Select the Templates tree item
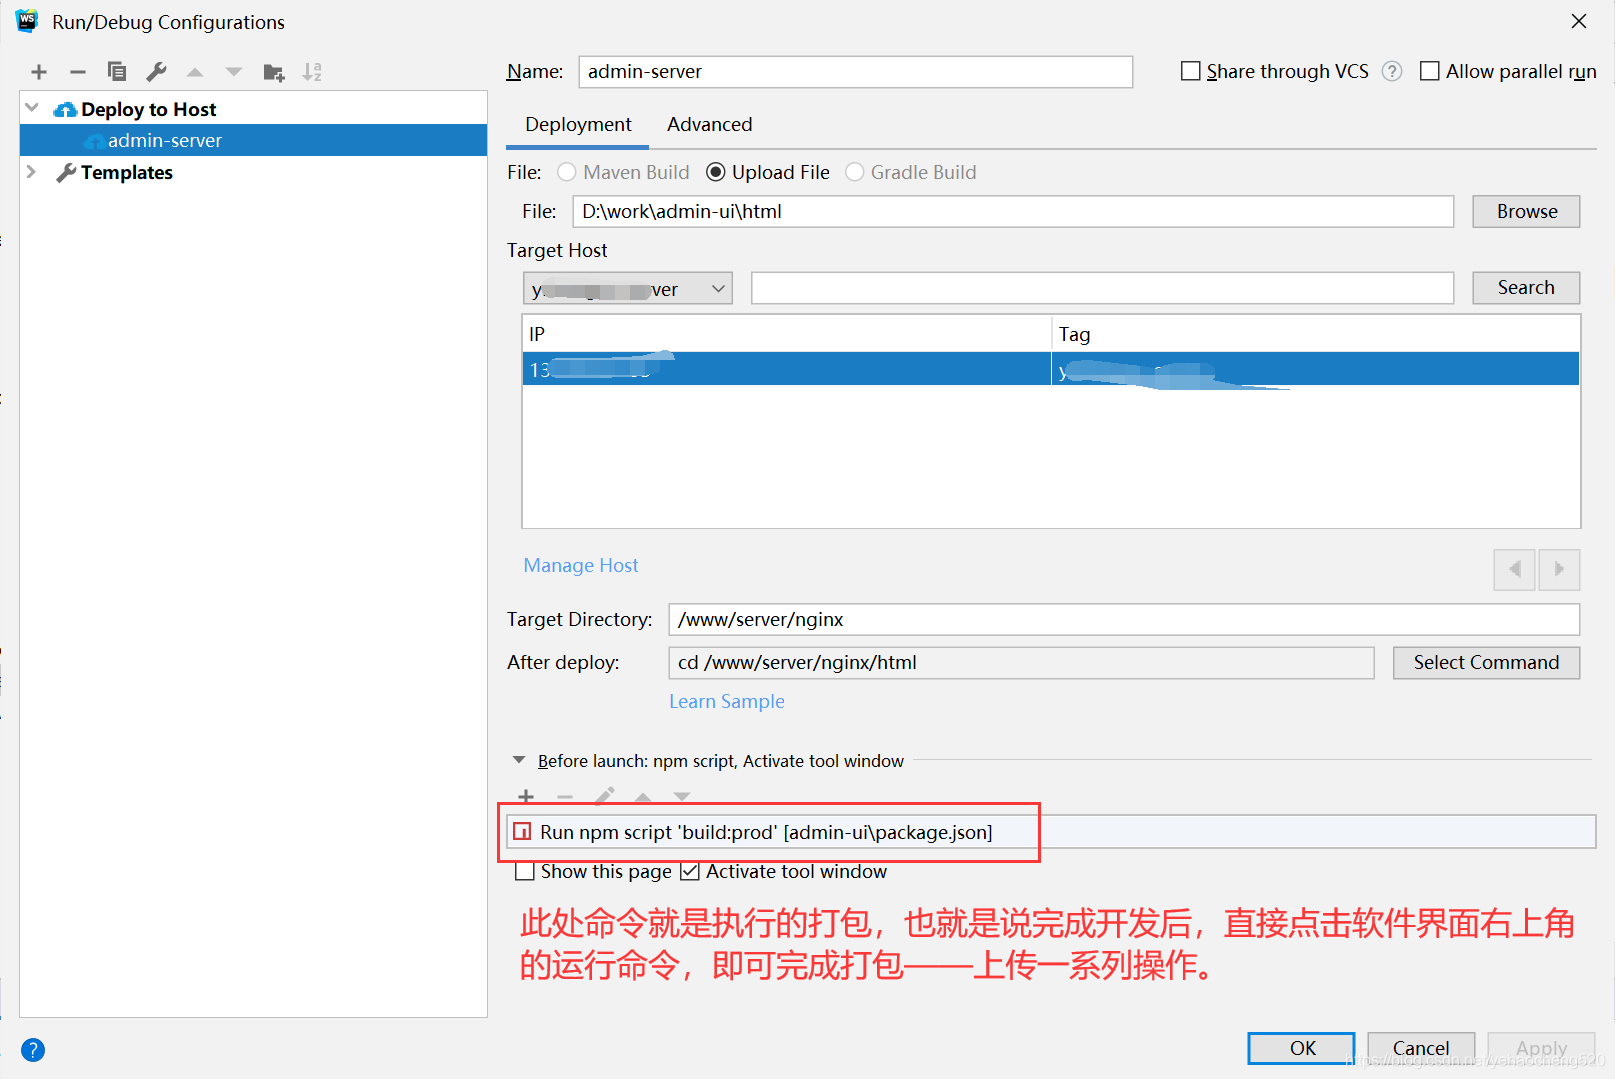Viewport: 1615px width, 1079px height. tap(126, 172)
